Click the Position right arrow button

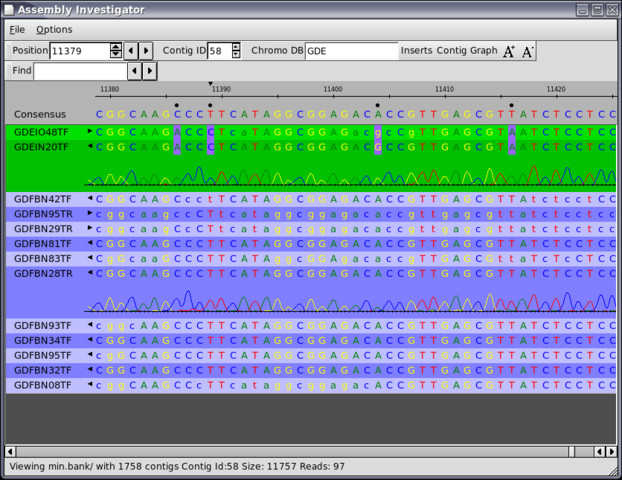point(147,51)
